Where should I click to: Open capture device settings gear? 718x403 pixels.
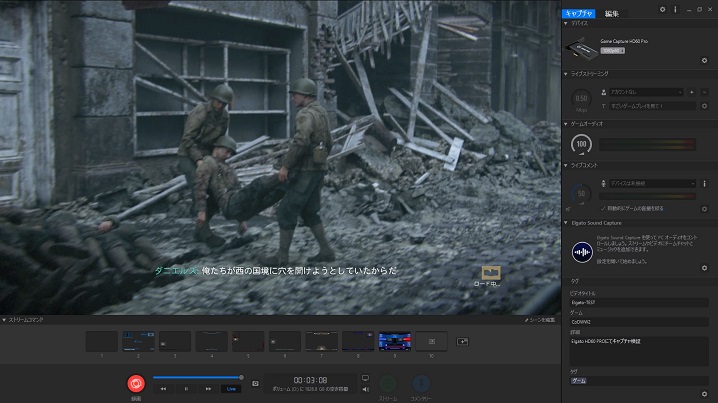(704, 60)
